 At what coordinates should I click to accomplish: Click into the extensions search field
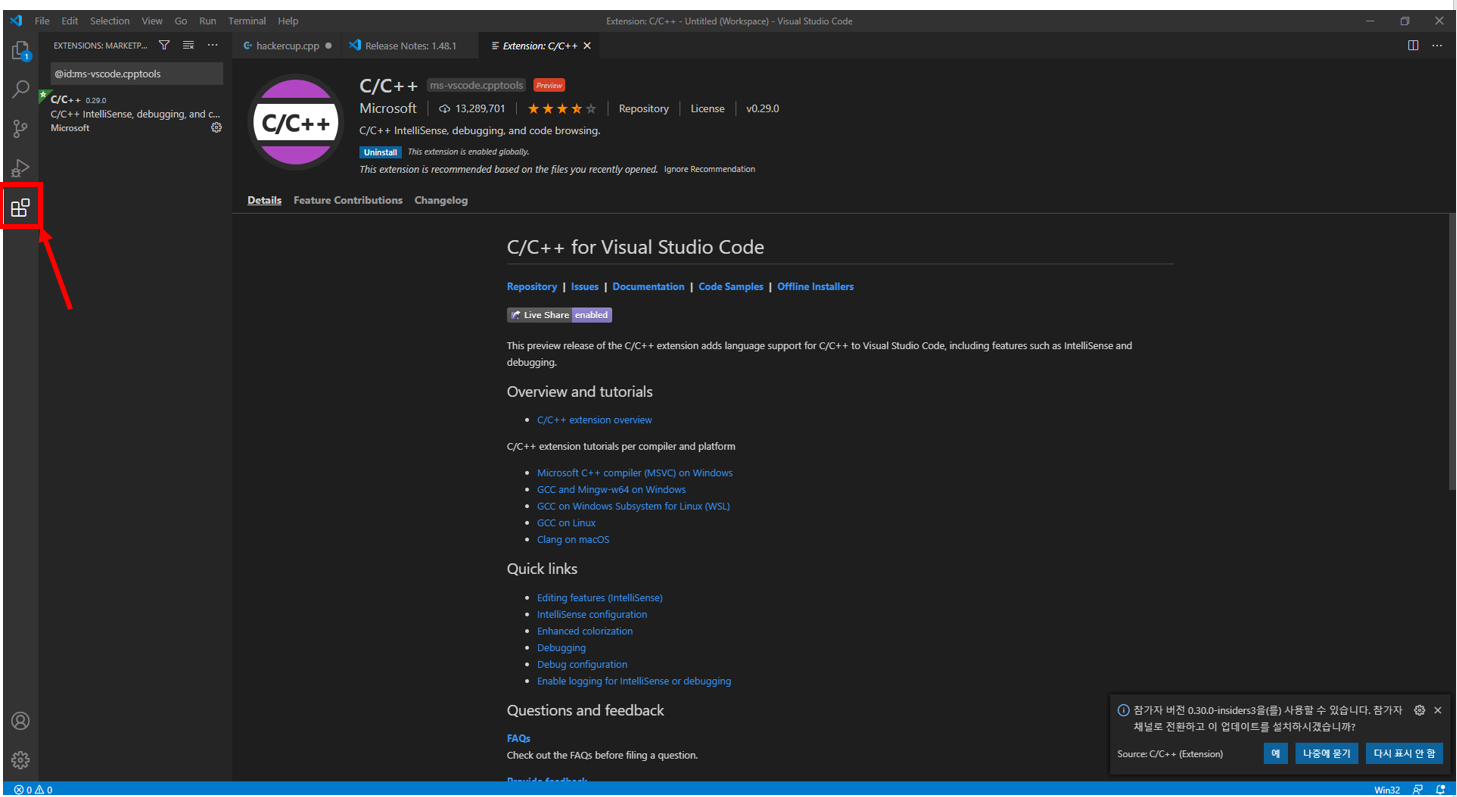point(137,74)
